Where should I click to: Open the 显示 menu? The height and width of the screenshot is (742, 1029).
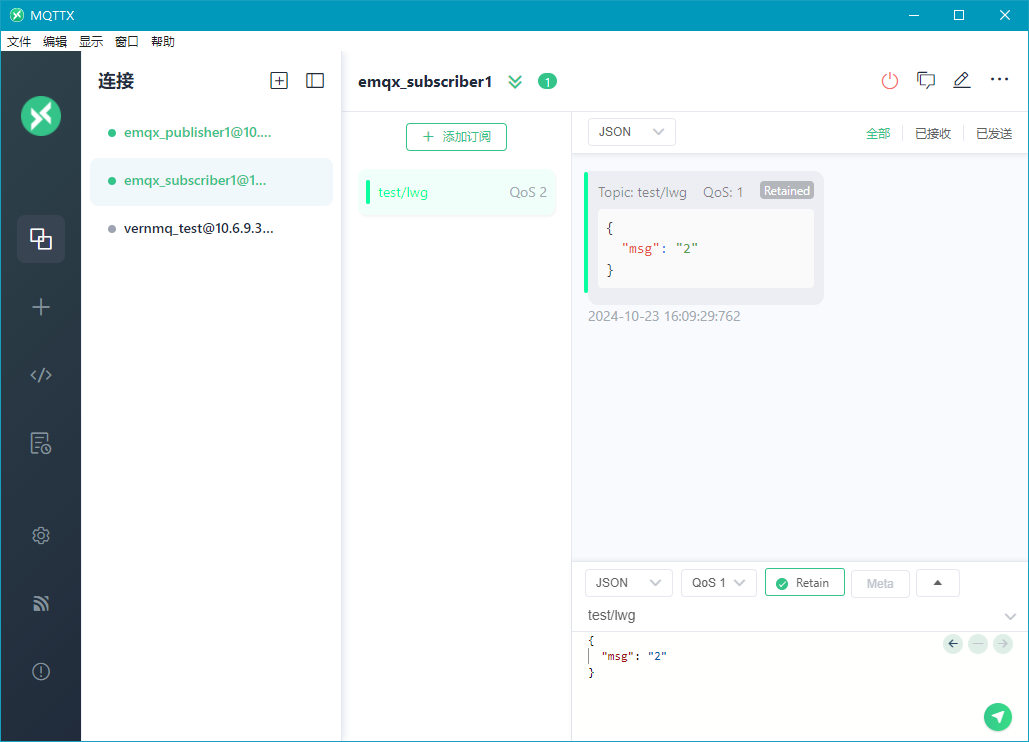[x=91, y=41]
